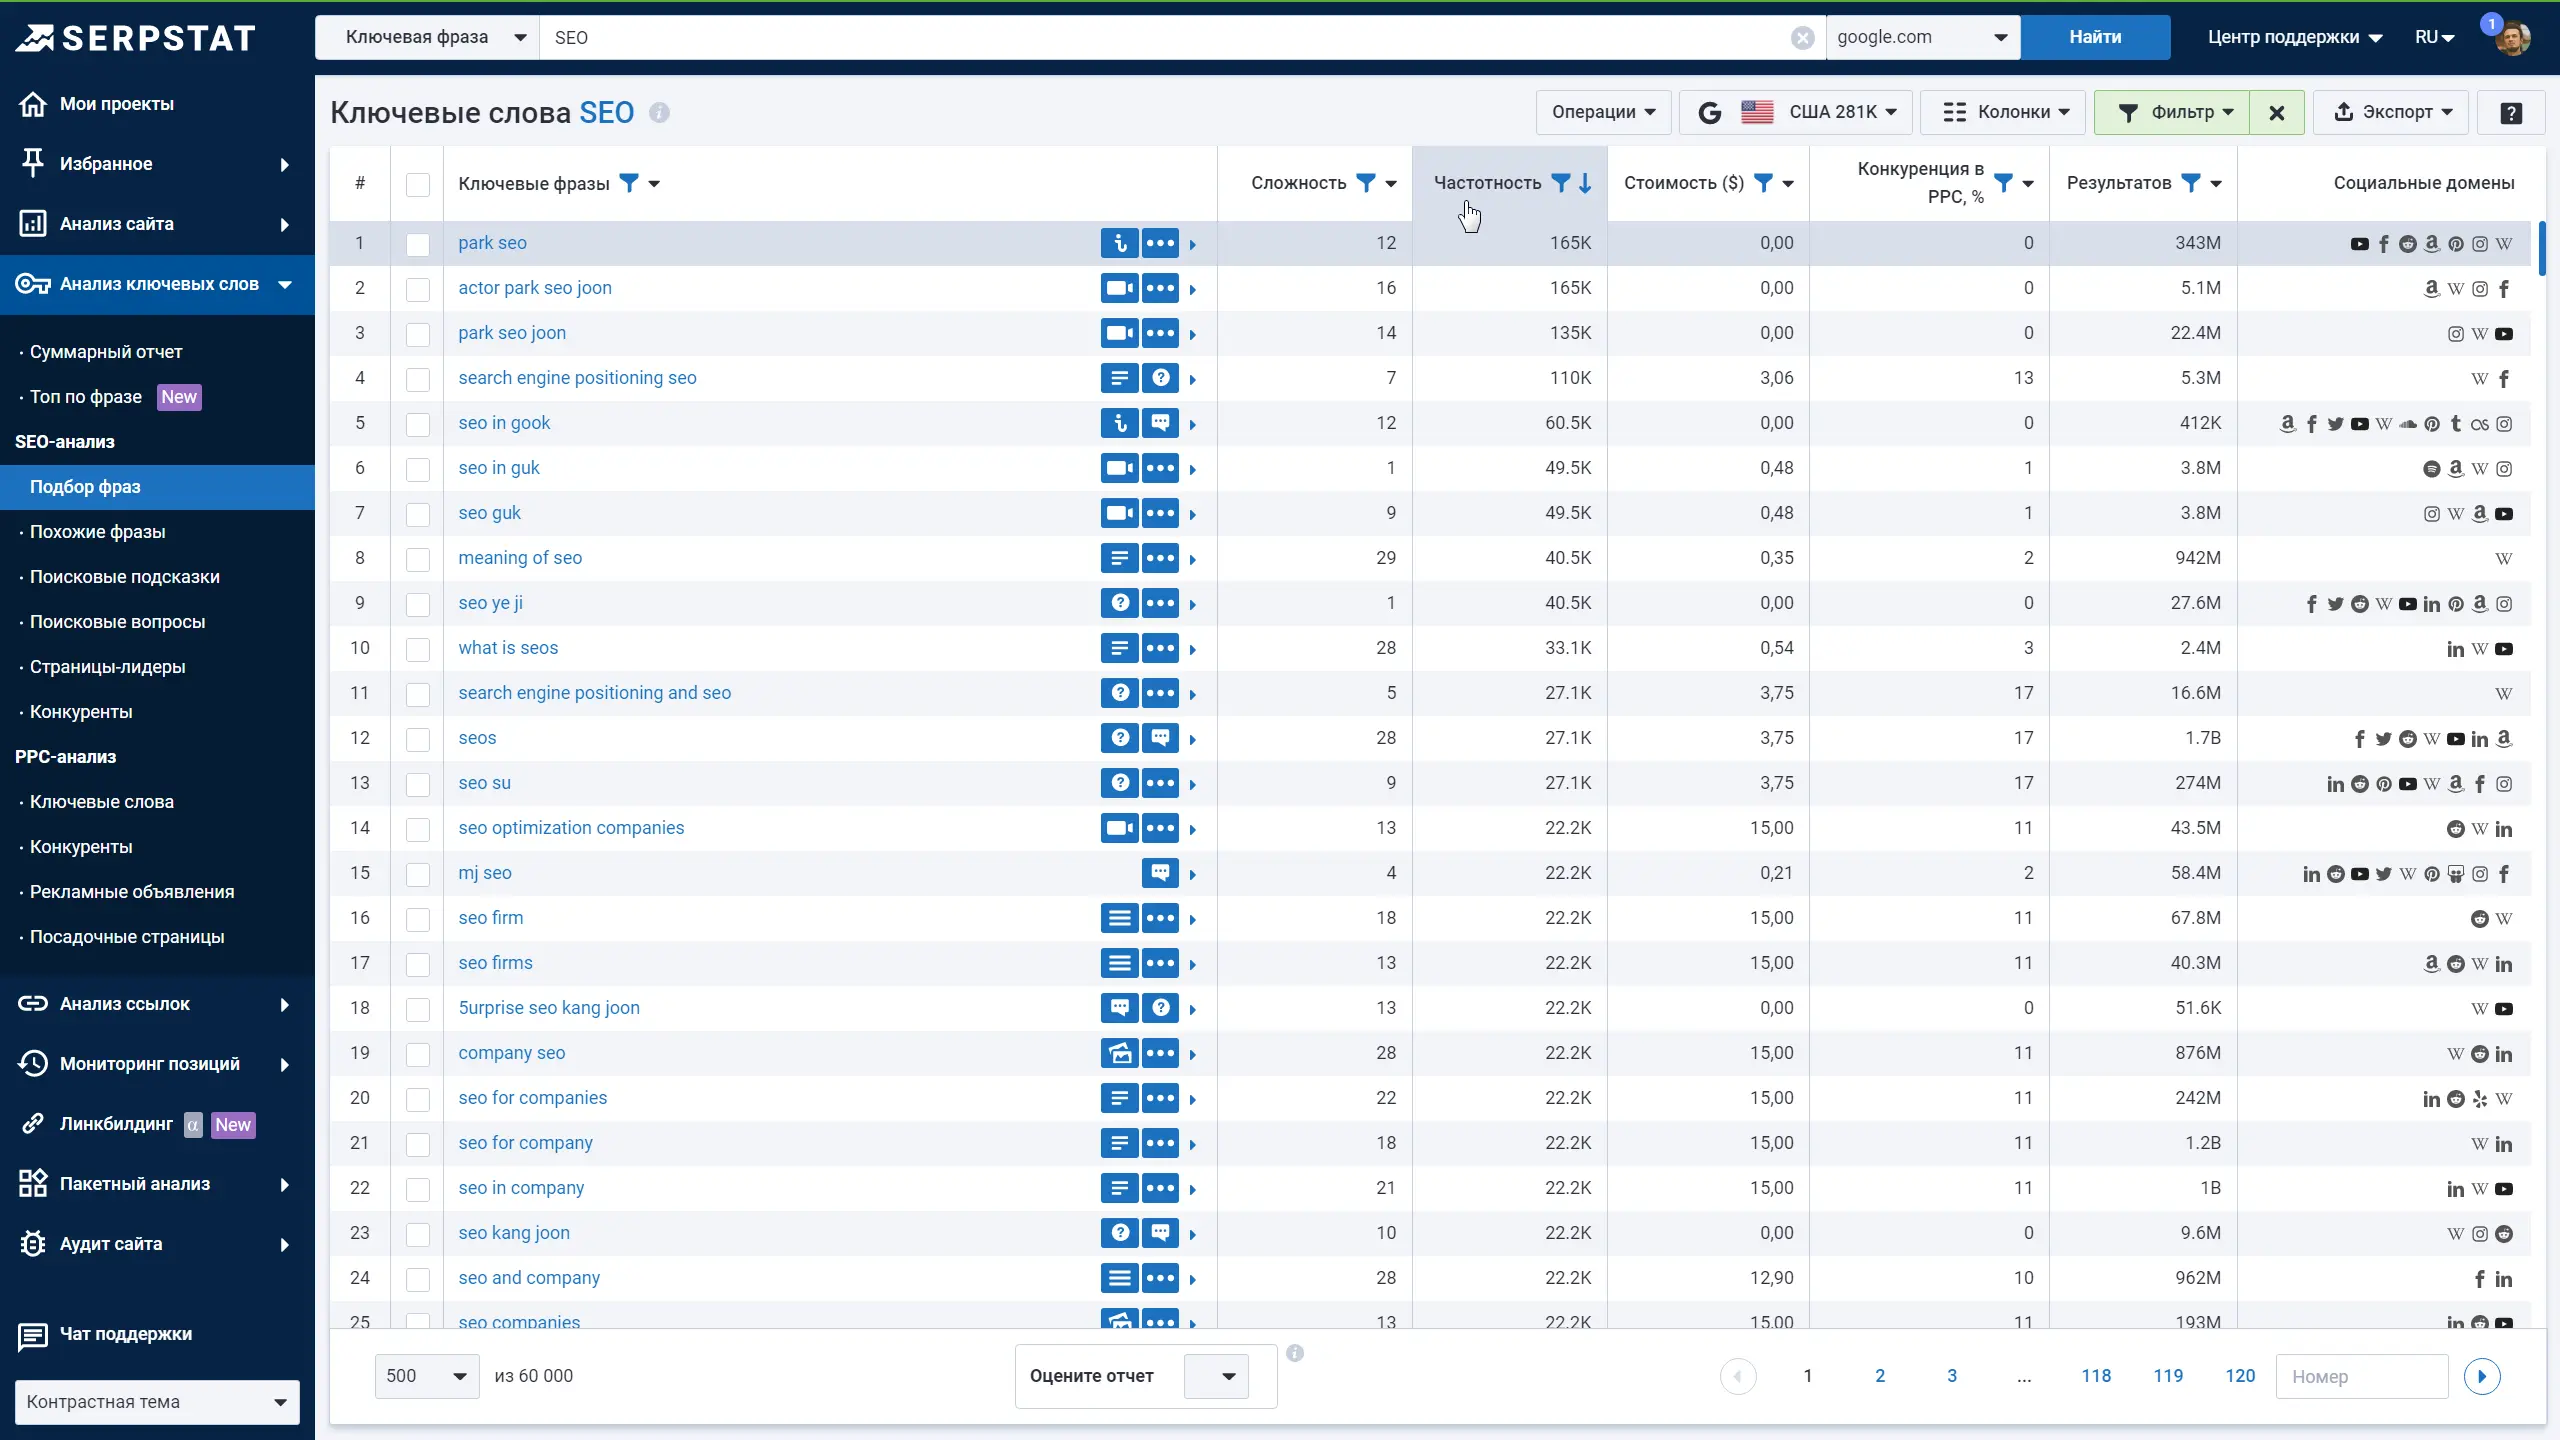The width and height of the screenshot is (2560, 1440).
Task: Tick the checkbox for actor park seo joon
Action: tap(418, 289)
